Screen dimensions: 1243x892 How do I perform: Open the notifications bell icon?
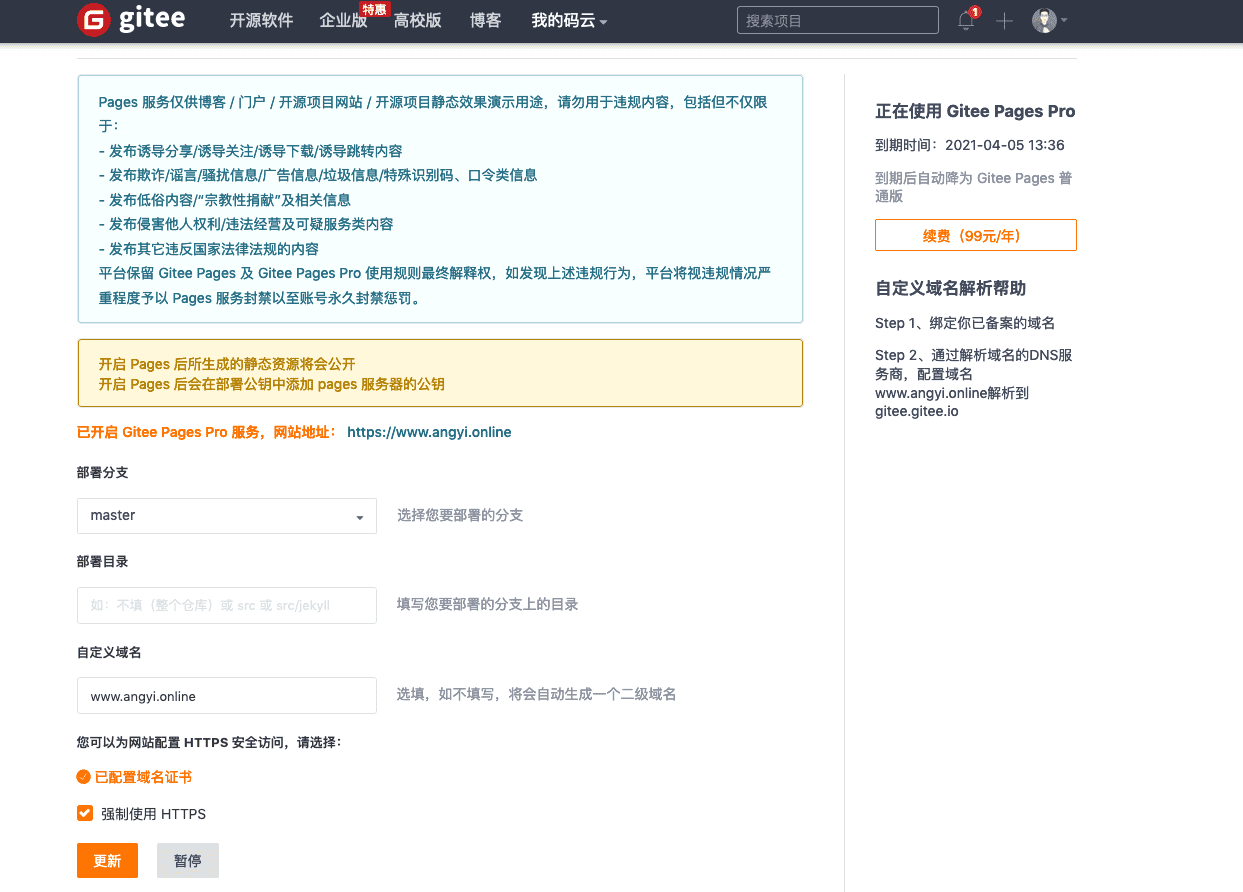(966, 21)
